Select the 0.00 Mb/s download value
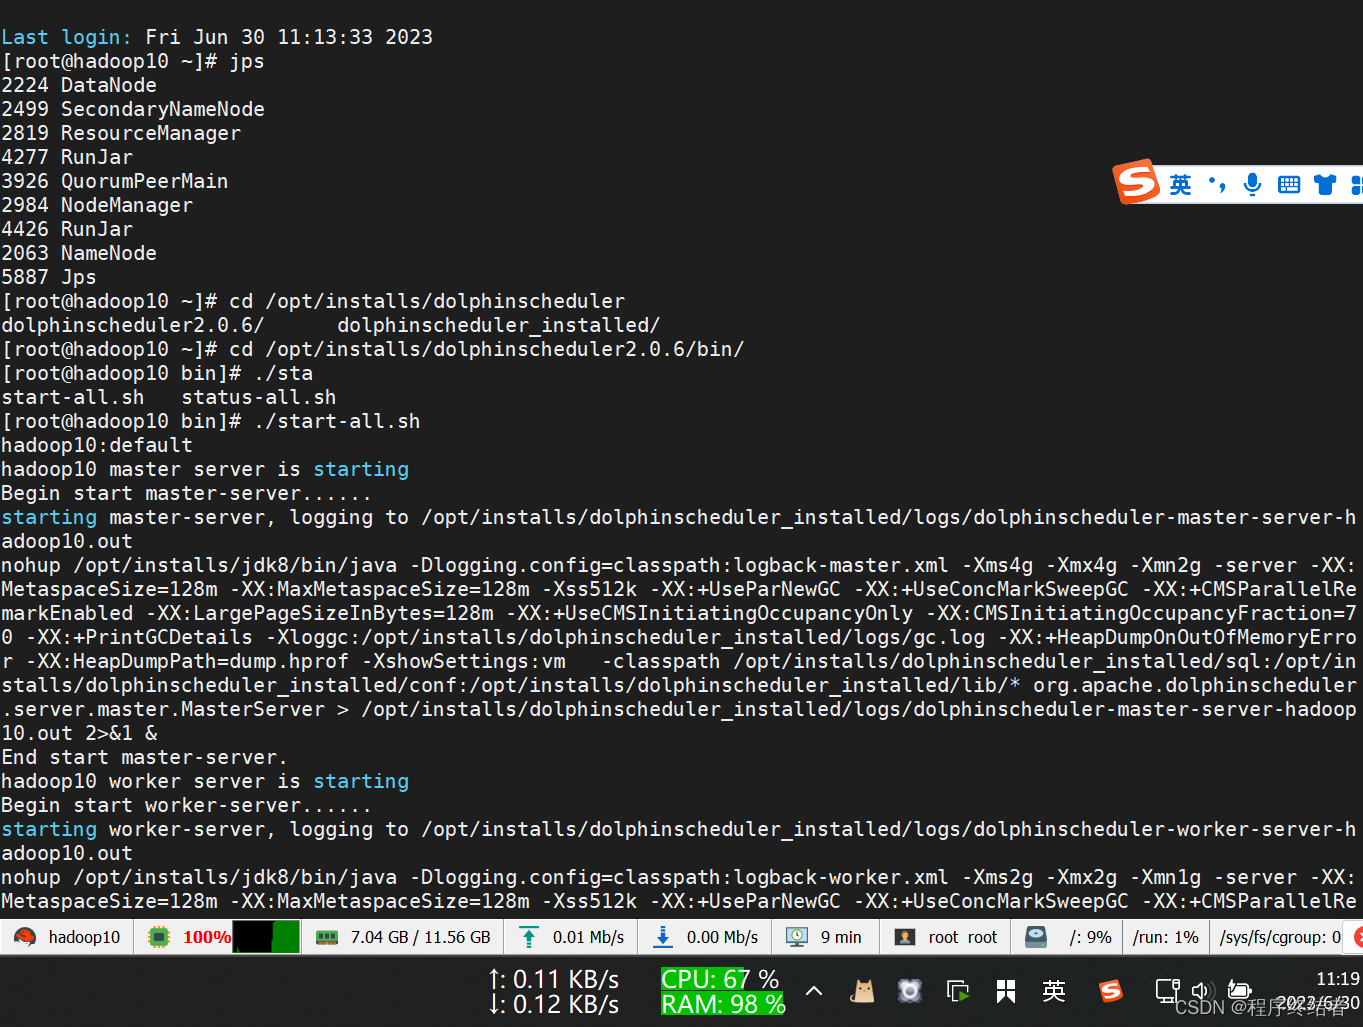 [722, 937]
